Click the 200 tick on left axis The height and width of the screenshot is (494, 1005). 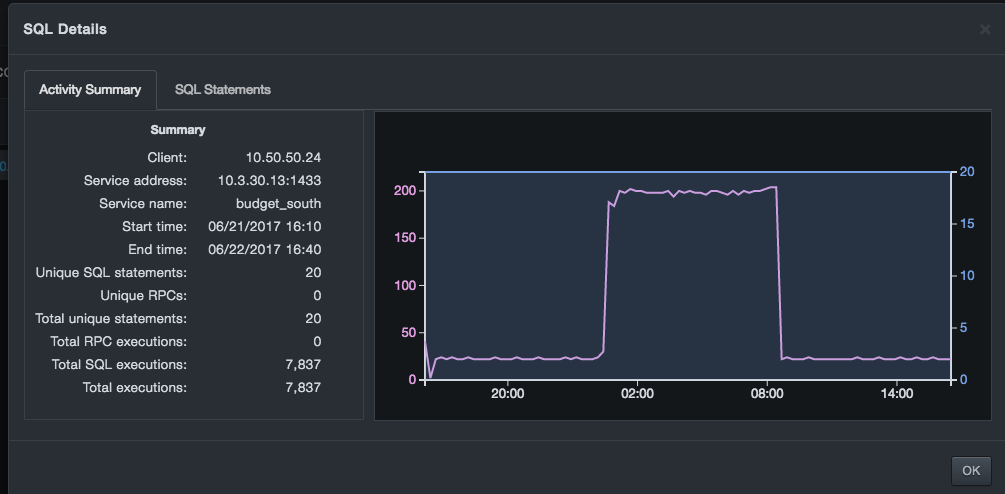pyautogui.click(x=406, y=190)
